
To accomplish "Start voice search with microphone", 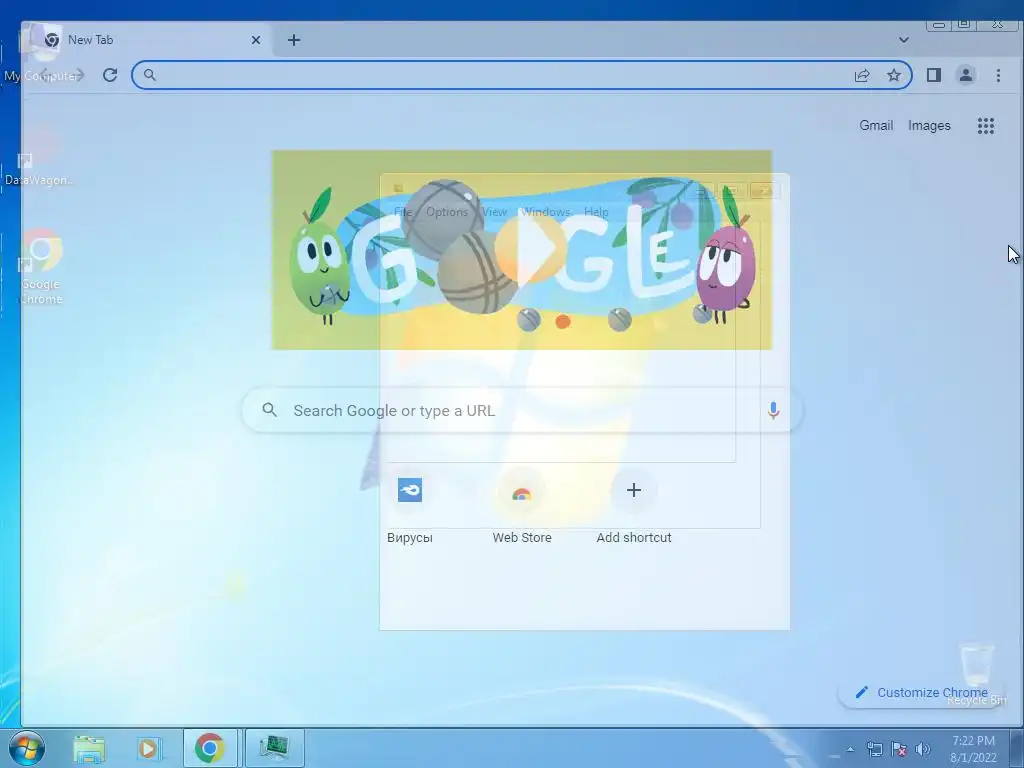I will tap(773, 410).
